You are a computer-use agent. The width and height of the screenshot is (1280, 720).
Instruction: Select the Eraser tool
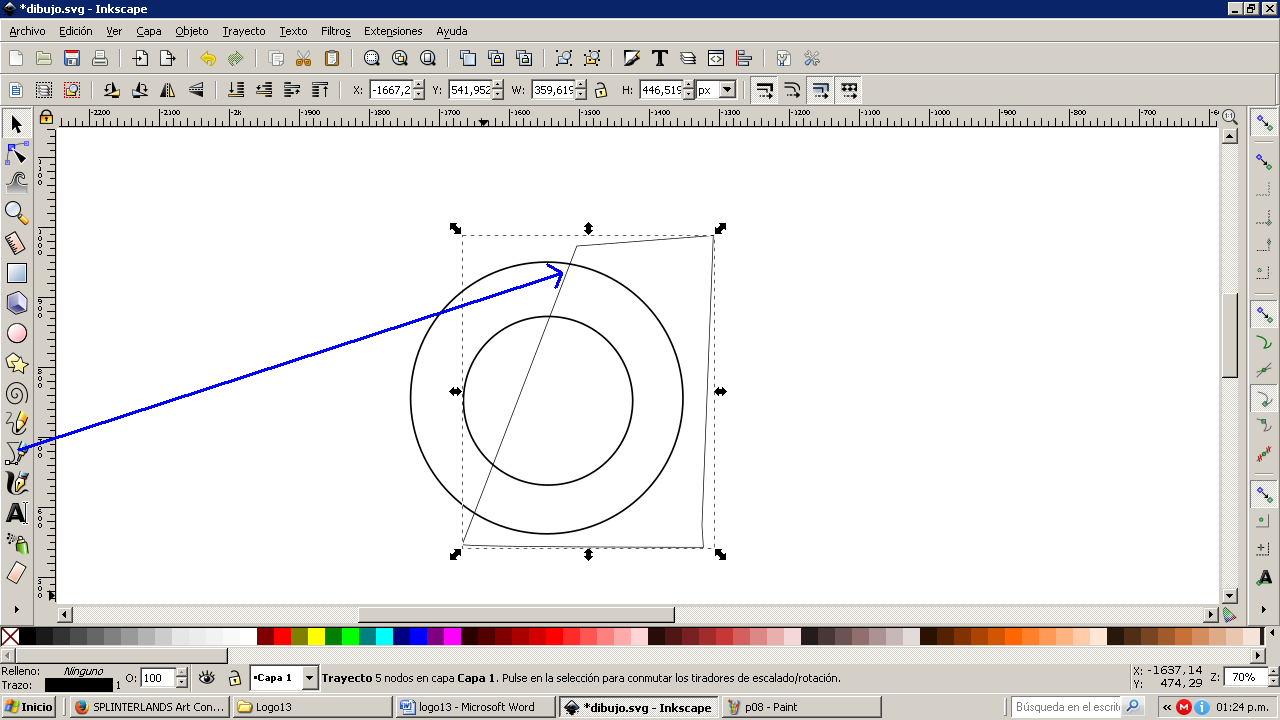(x=17, y=572)
